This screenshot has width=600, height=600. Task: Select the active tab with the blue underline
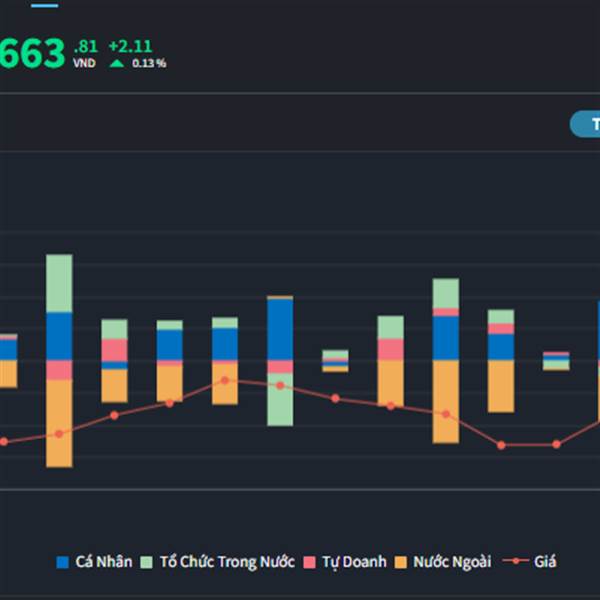tap(44, 5)
